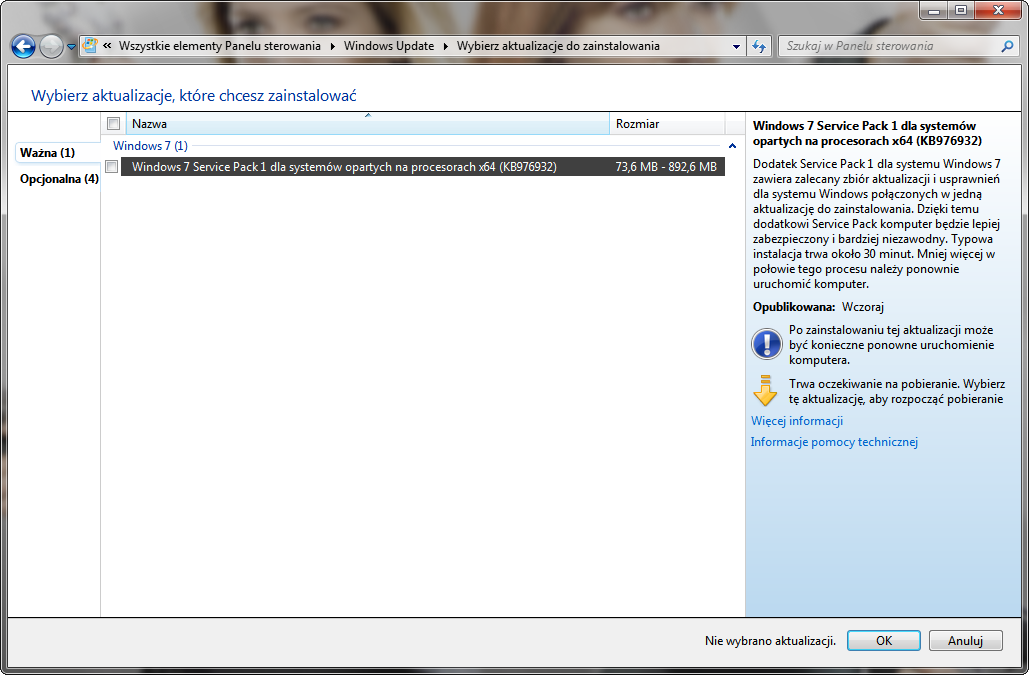The image size is (1029, 675).
Task: Click the Back navigation arrow button
Action: [x=23, y=46]
